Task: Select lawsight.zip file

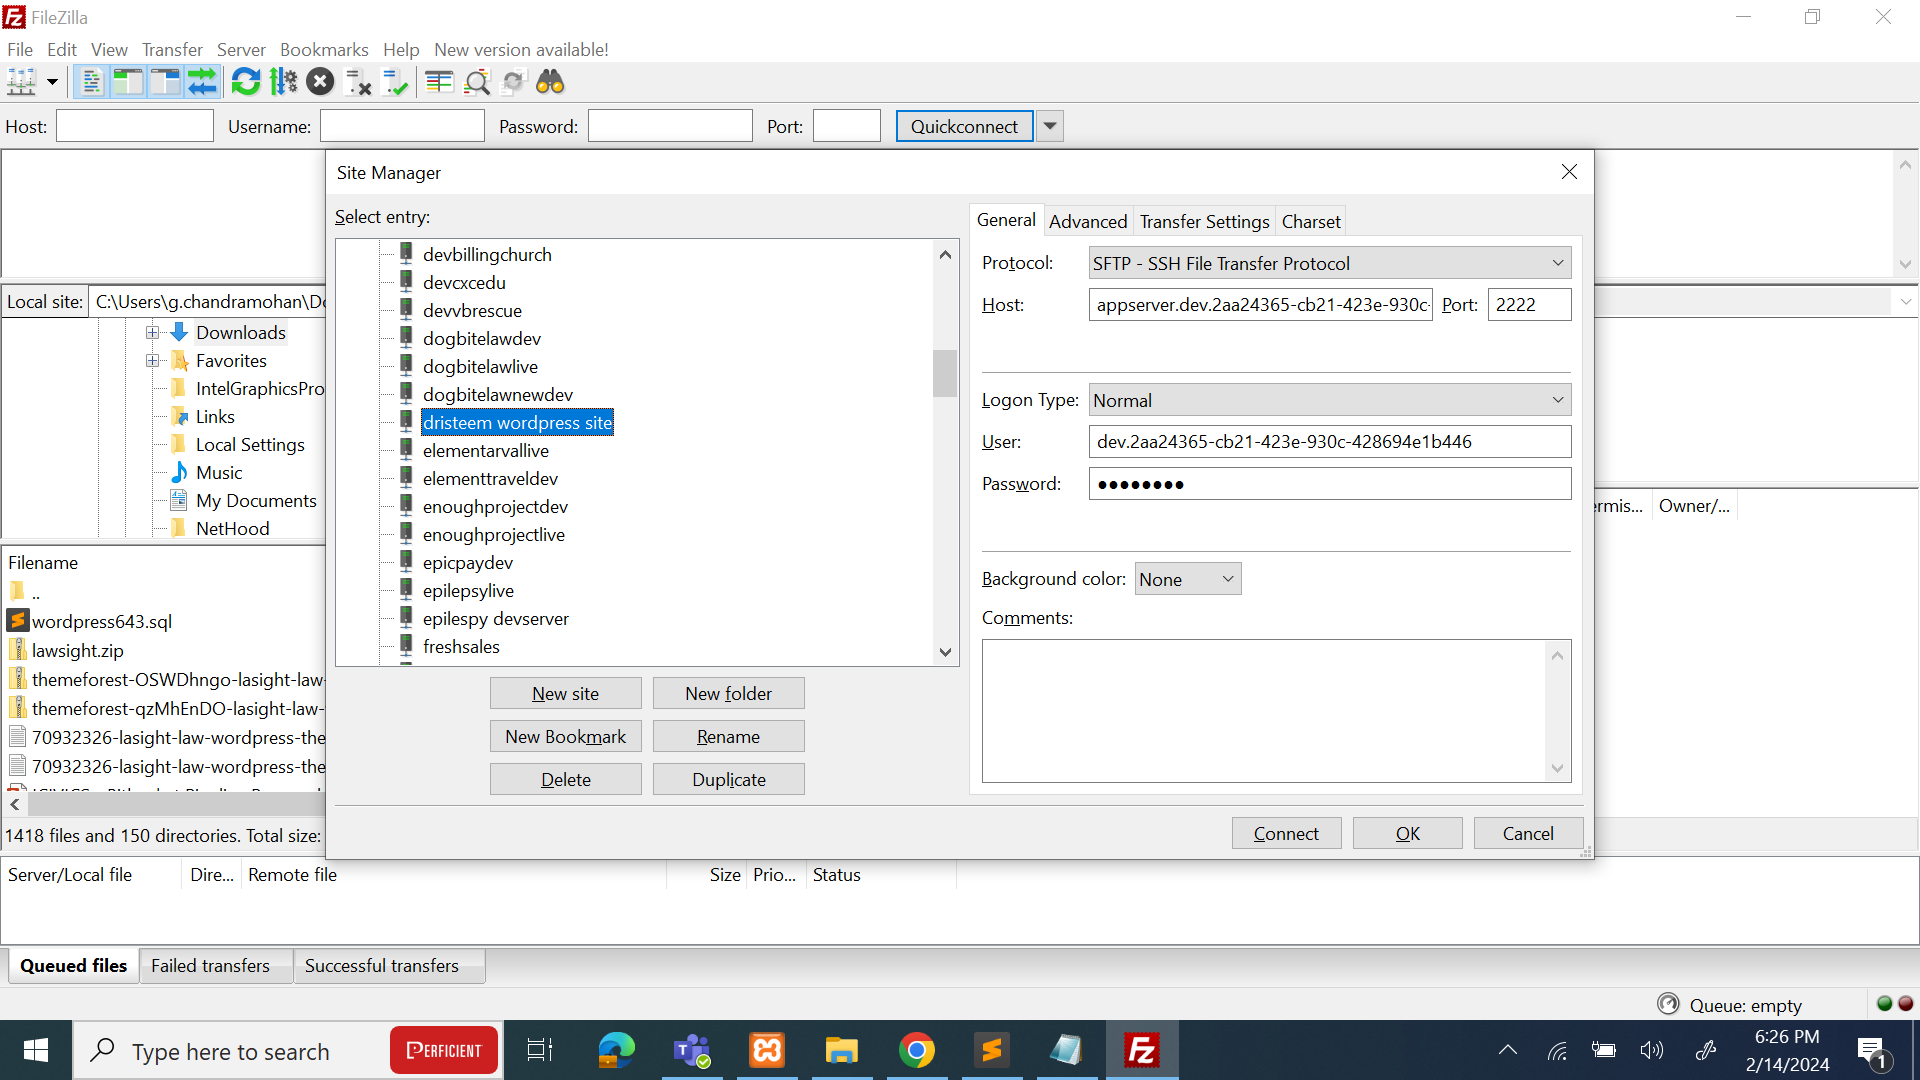Action: pyautogui.click(x=77, y=650)
